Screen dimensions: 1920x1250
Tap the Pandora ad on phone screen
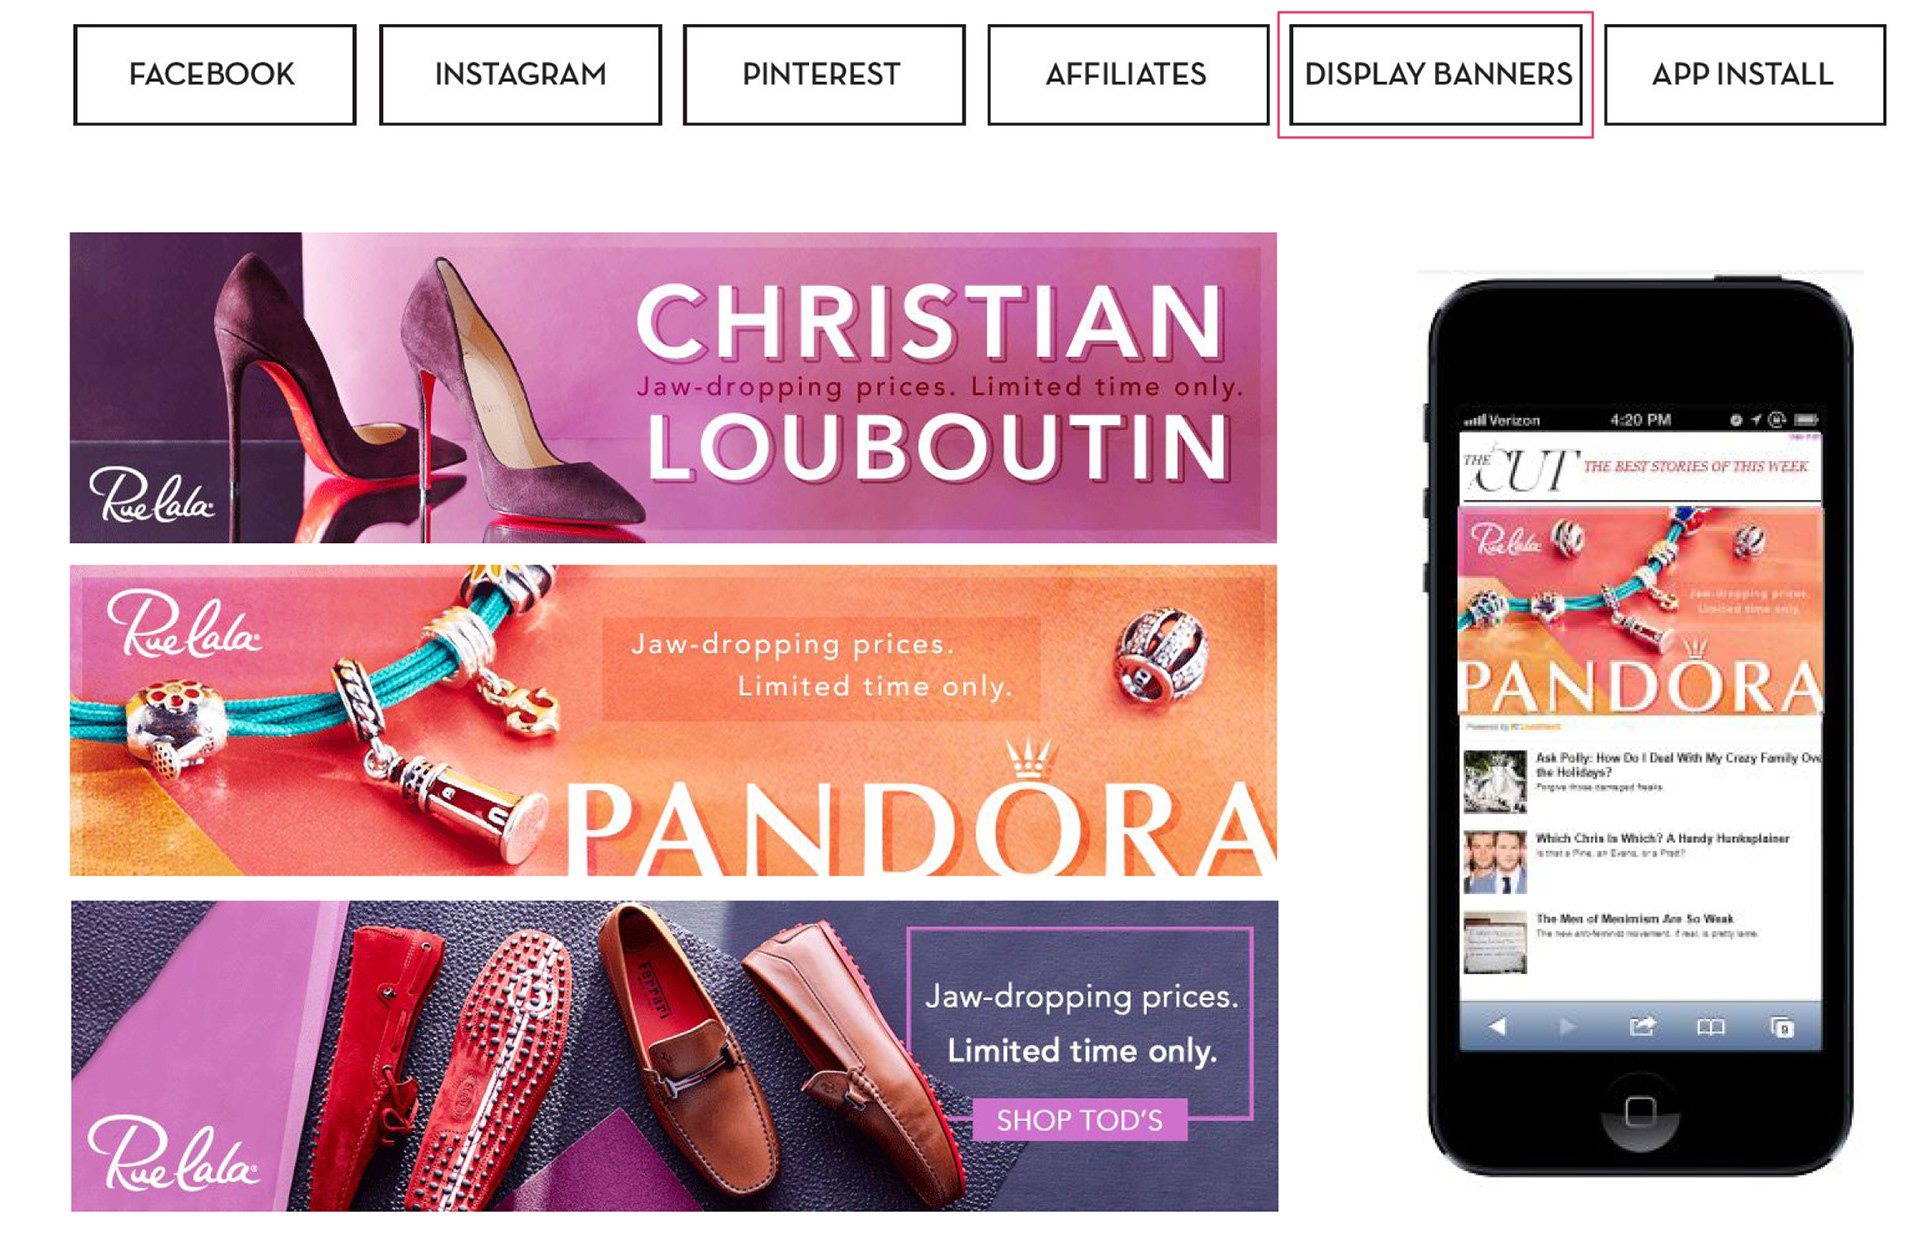pyautogui.click(x=1640, y=611)
